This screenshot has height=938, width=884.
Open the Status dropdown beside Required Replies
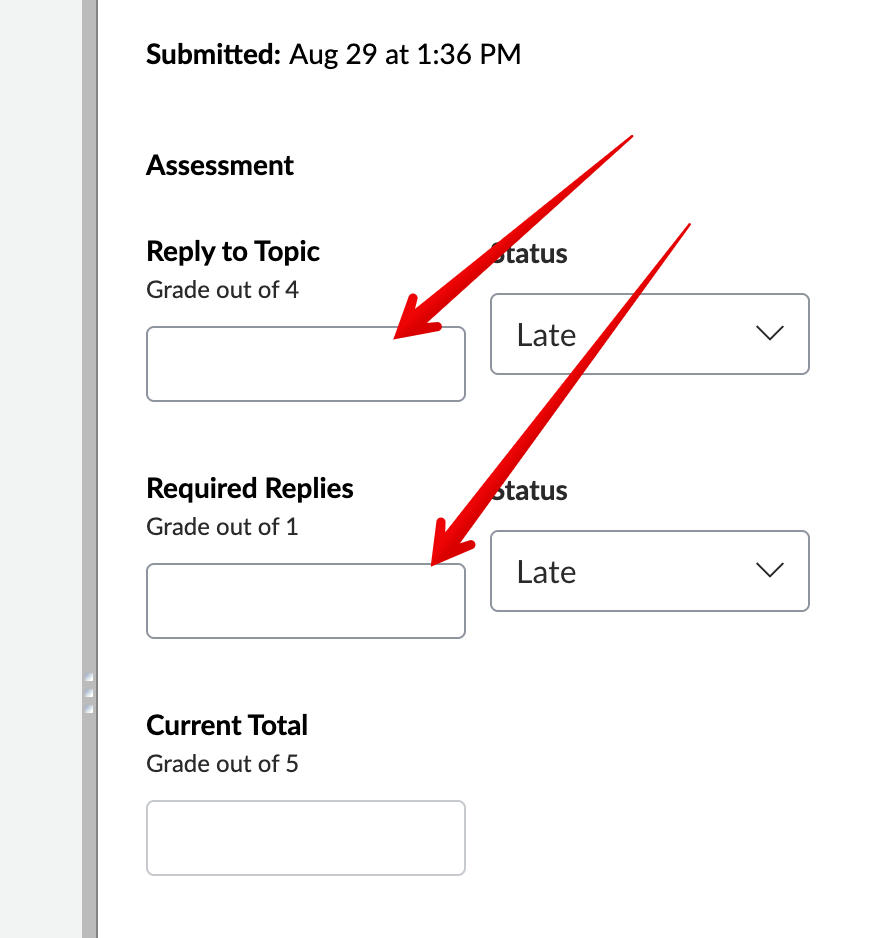(648, 571)
